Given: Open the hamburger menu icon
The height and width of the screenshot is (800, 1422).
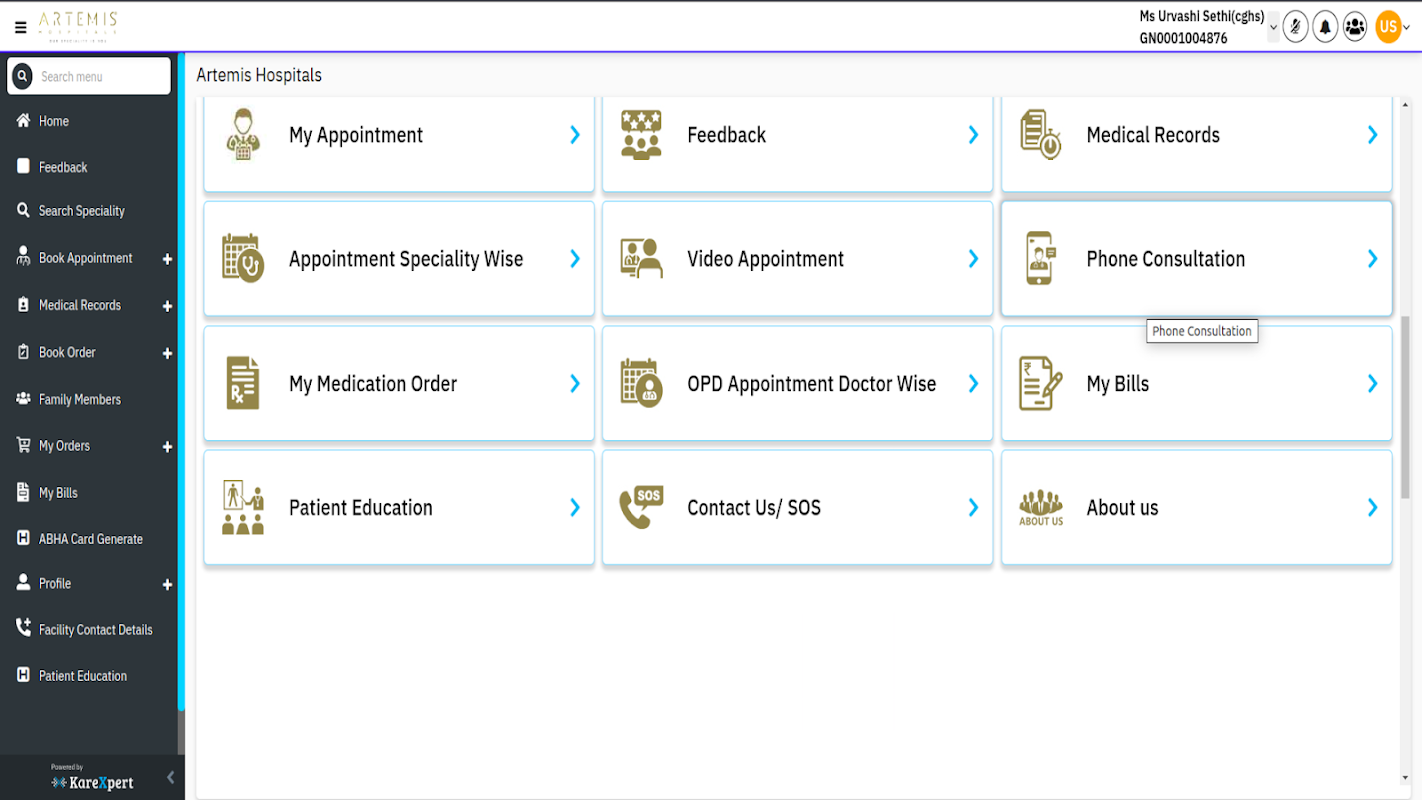Looking at the screenshot, I should [x=20, y=27].
